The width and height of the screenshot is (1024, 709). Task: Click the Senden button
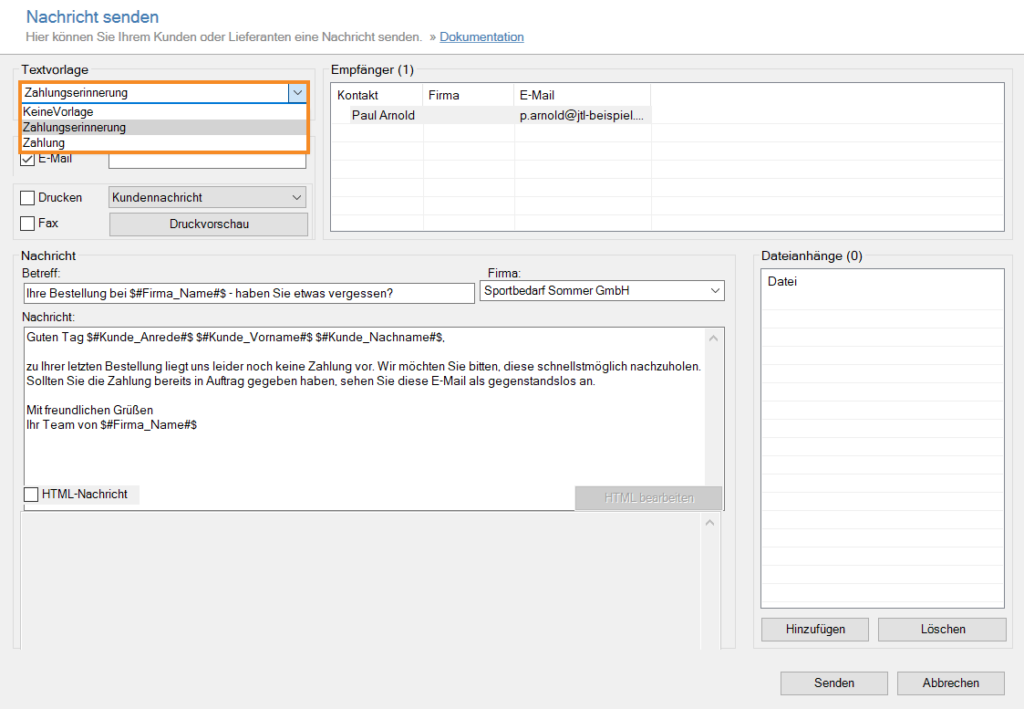click(x=834, y=683)
